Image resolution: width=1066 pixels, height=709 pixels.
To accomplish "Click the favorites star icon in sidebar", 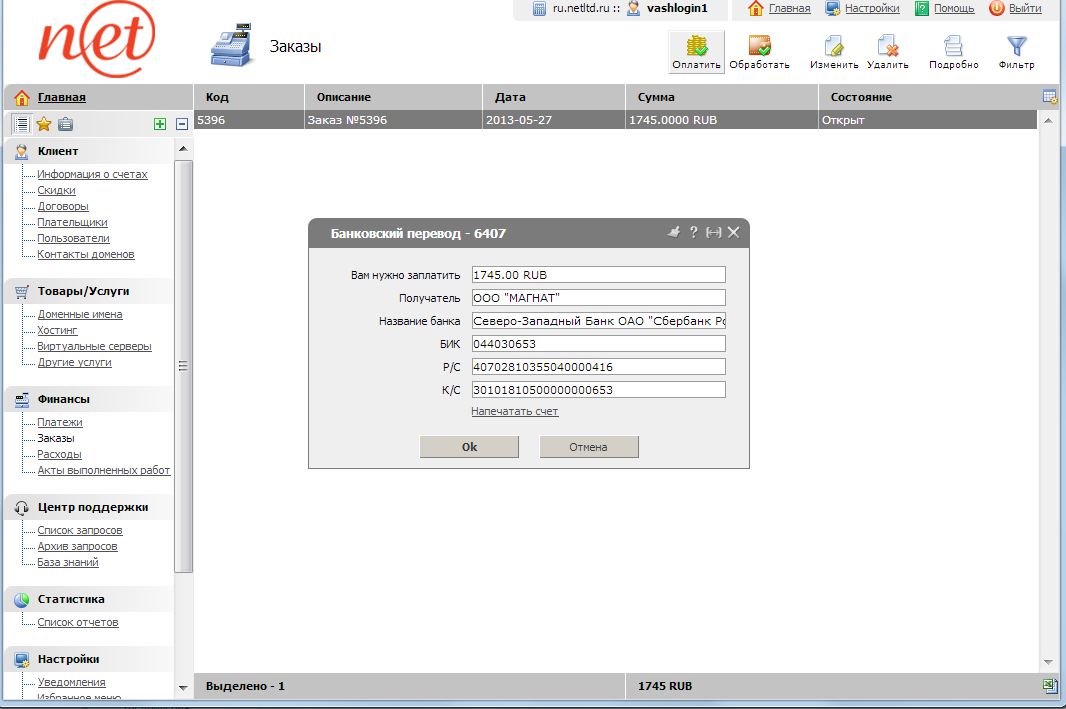I will click(x=44, y=124).
